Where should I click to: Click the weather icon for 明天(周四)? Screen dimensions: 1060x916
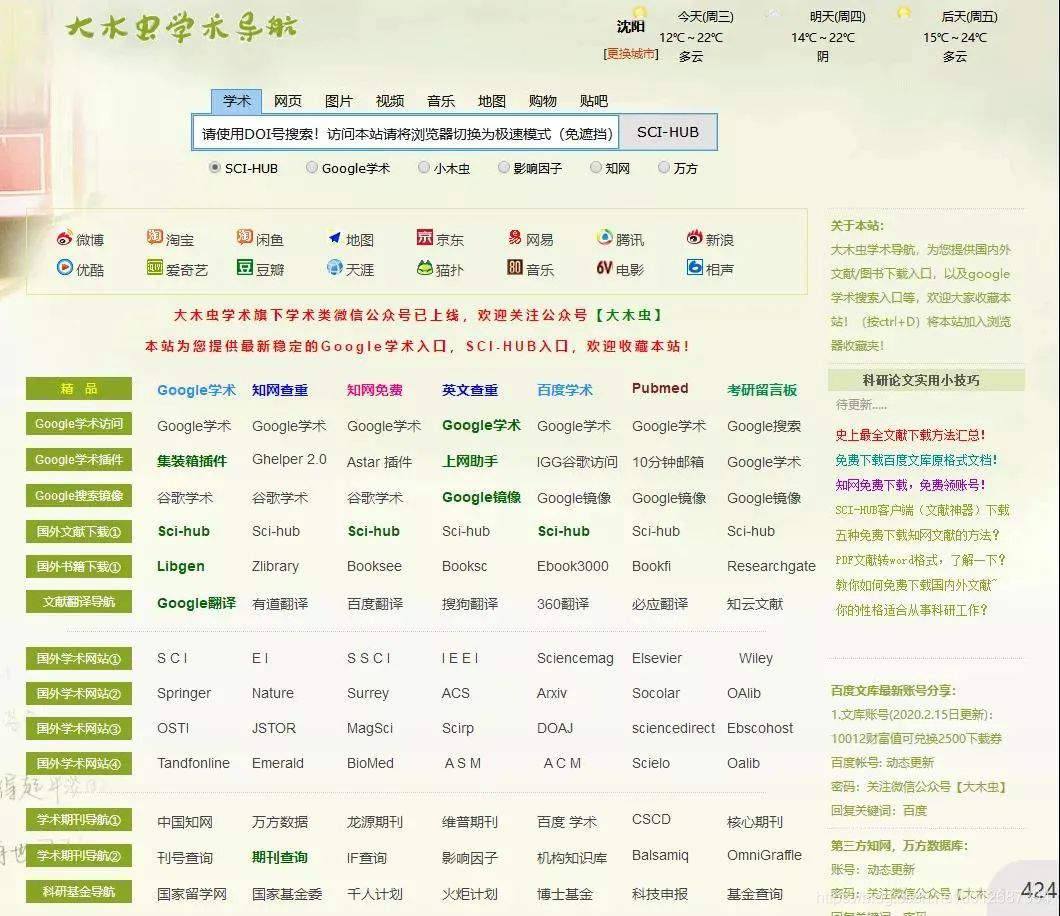coord(772,13)
